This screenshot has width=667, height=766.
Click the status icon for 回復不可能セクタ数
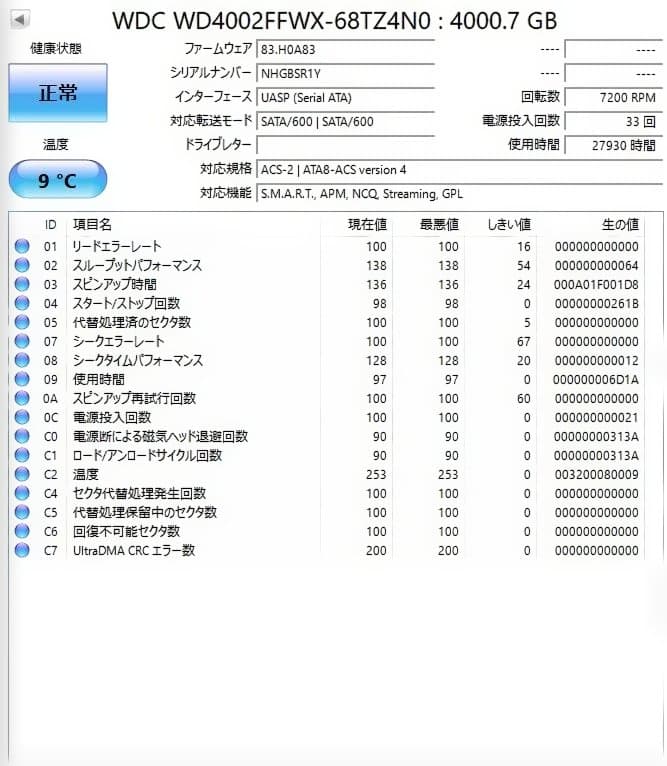click(22, 532)
